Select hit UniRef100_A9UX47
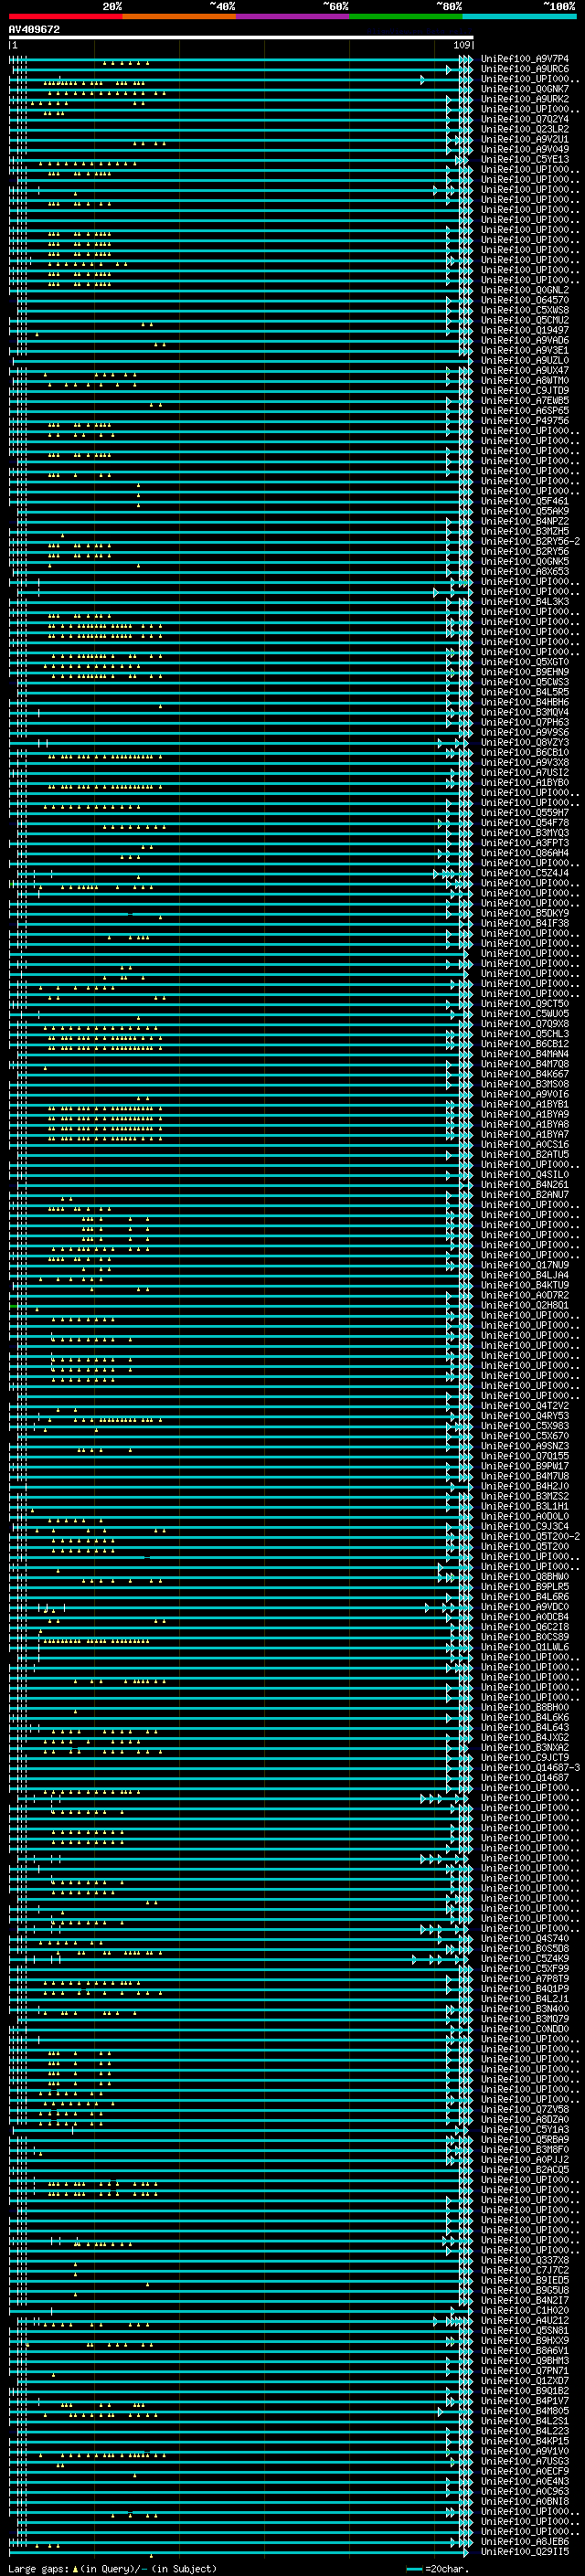Screen dimensions: 585x2576 525,370
